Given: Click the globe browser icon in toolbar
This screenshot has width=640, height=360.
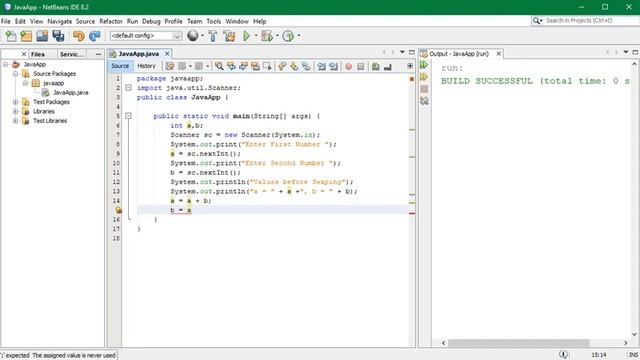Looking at the screenshot, I should [193, 36].
